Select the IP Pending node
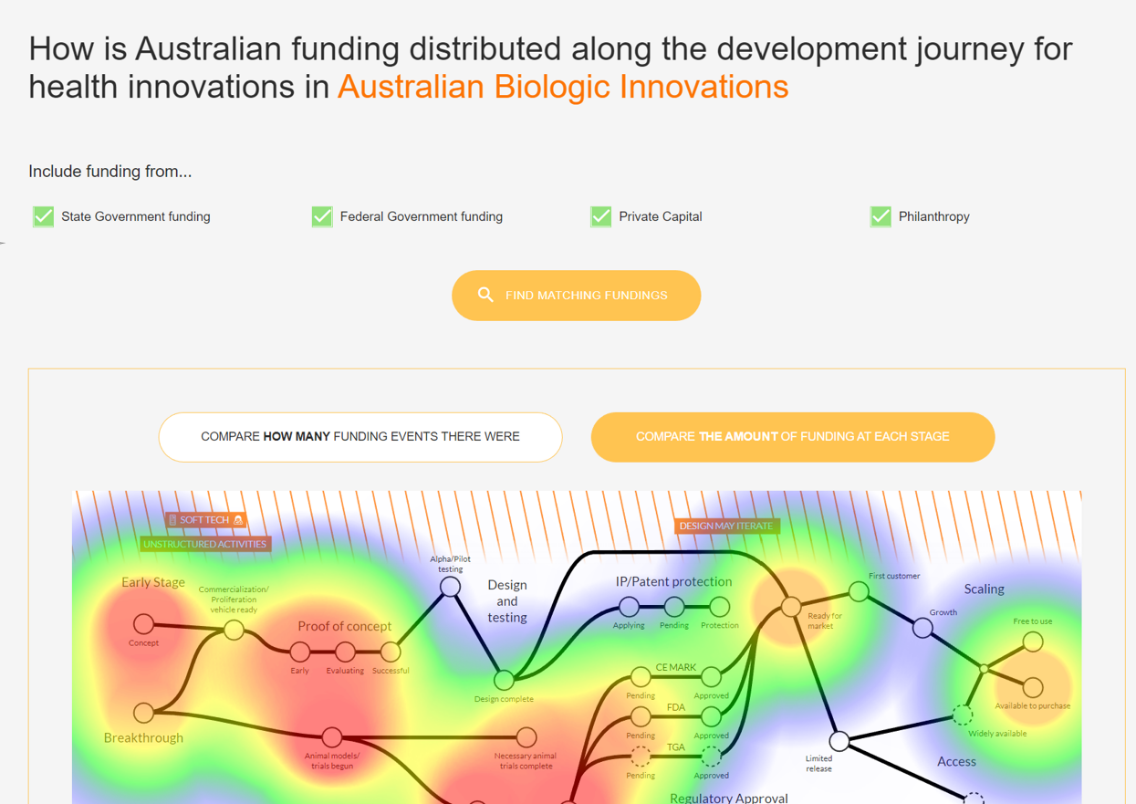Viewport: 1136px width, 804px height. 674,606
